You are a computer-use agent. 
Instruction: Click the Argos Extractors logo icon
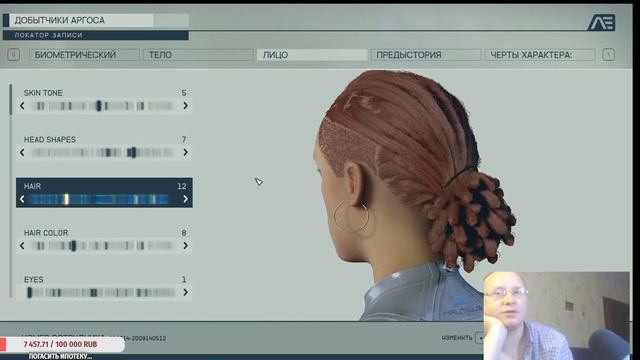click(601, 22)
